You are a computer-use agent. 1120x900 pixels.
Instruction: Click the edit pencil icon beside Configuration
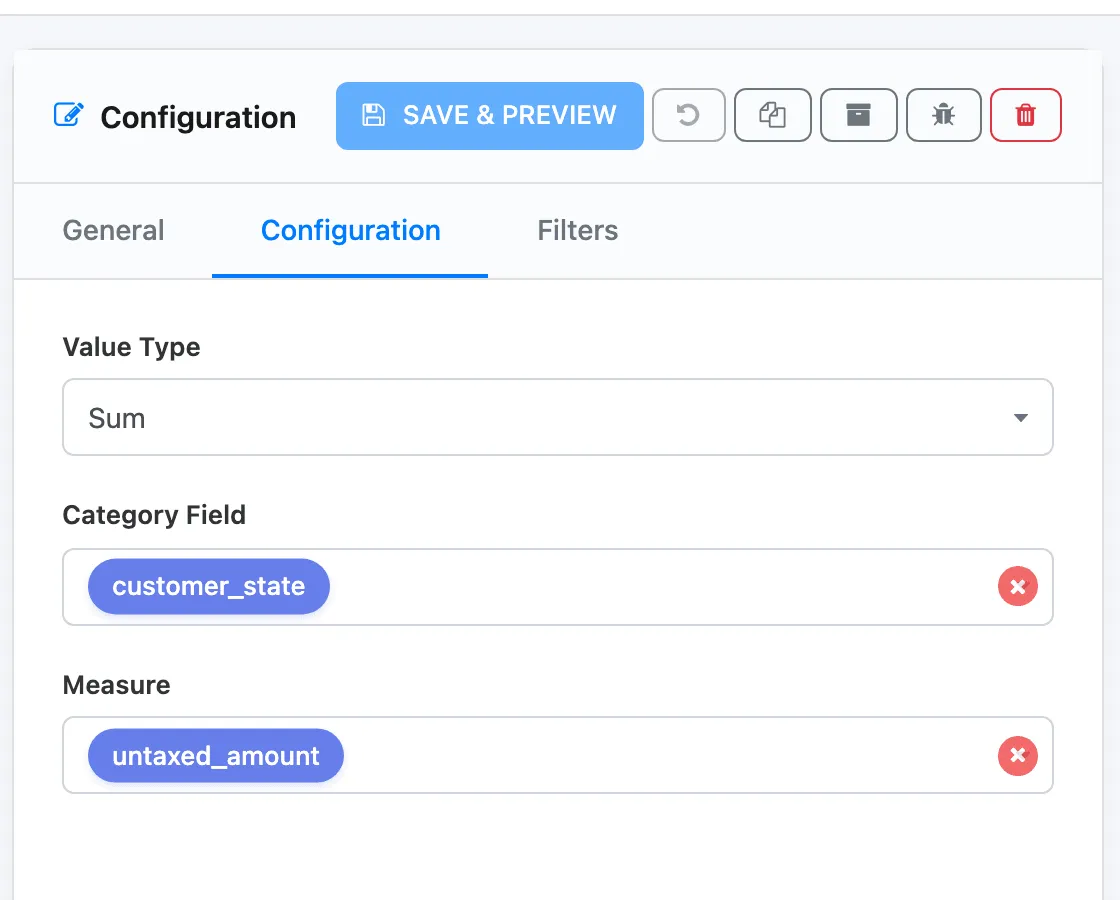(69, 114)
